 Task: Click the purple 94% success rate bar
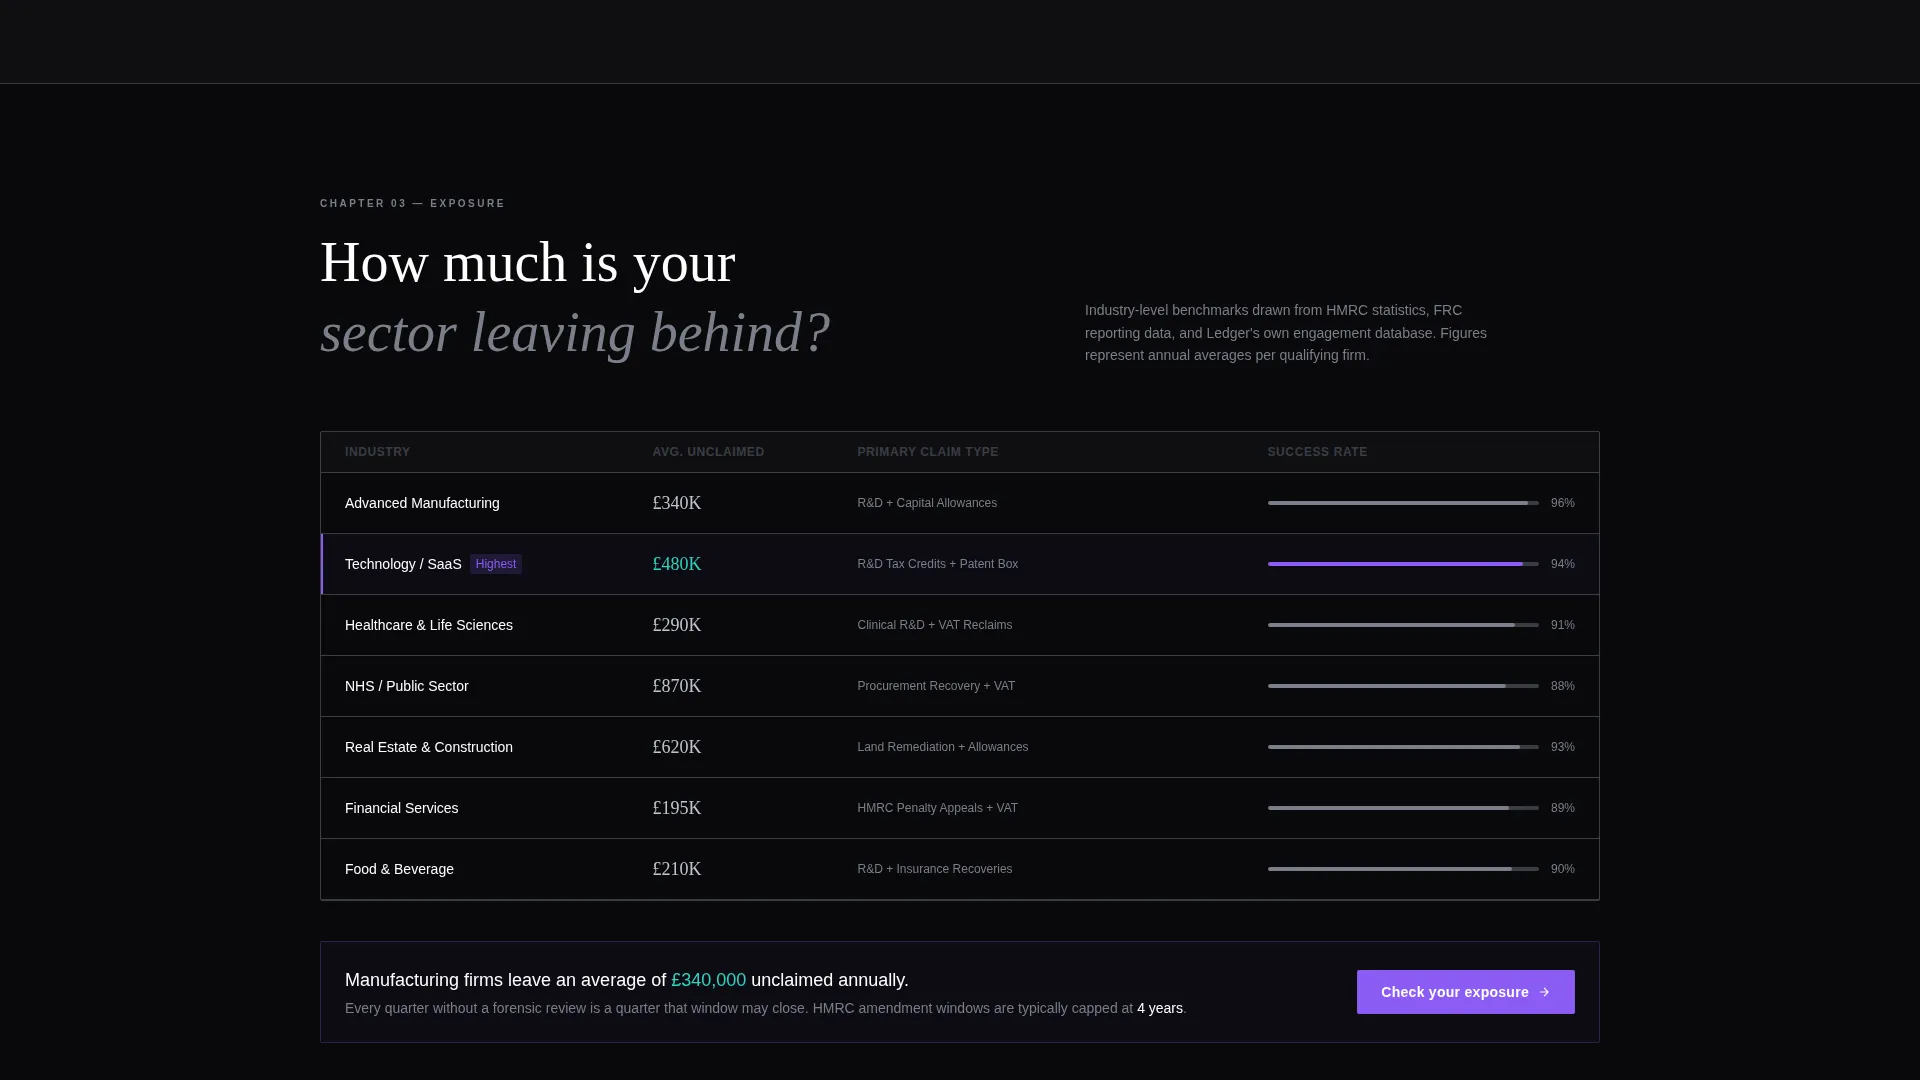pos(1403,564)
